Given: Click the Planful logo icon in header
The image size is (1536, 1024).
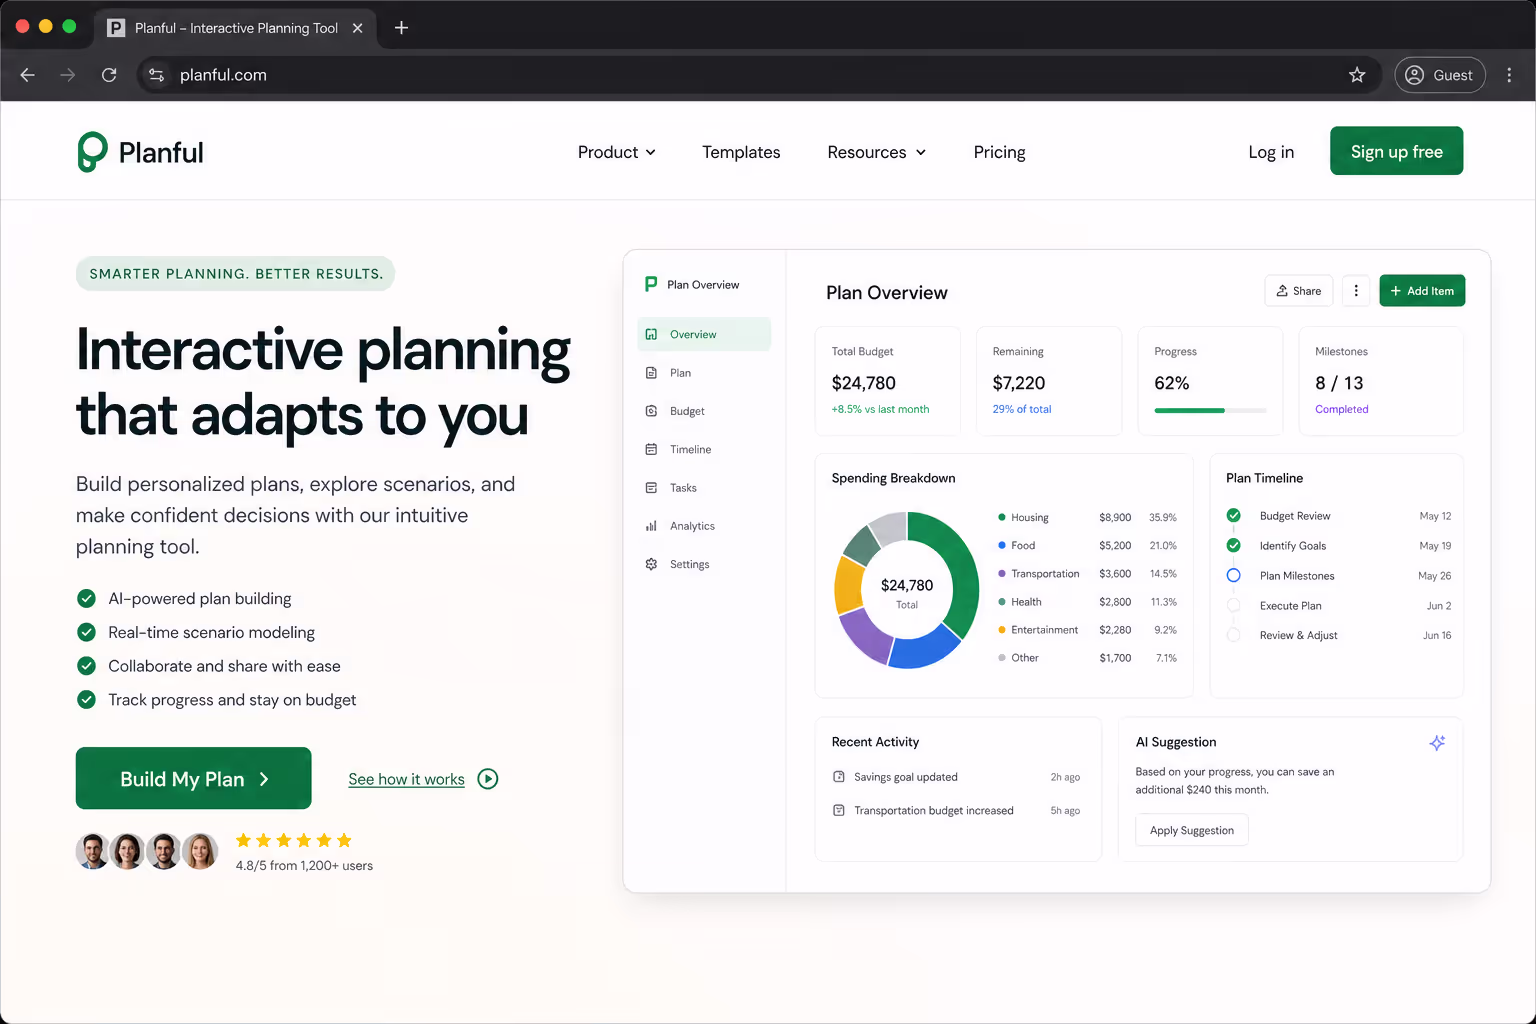Looking at the screenshot, I should point(92,152).
